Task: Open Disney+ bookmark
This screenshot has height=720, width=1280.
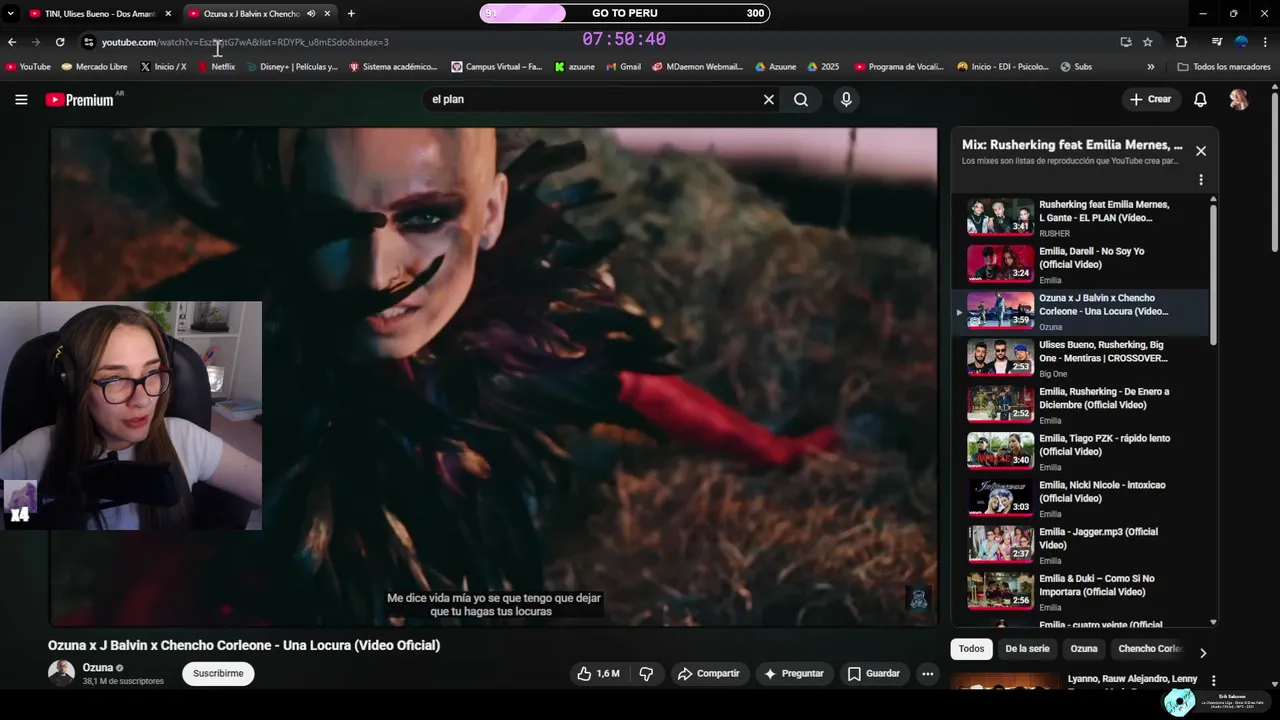Action: tap(292, 67)
